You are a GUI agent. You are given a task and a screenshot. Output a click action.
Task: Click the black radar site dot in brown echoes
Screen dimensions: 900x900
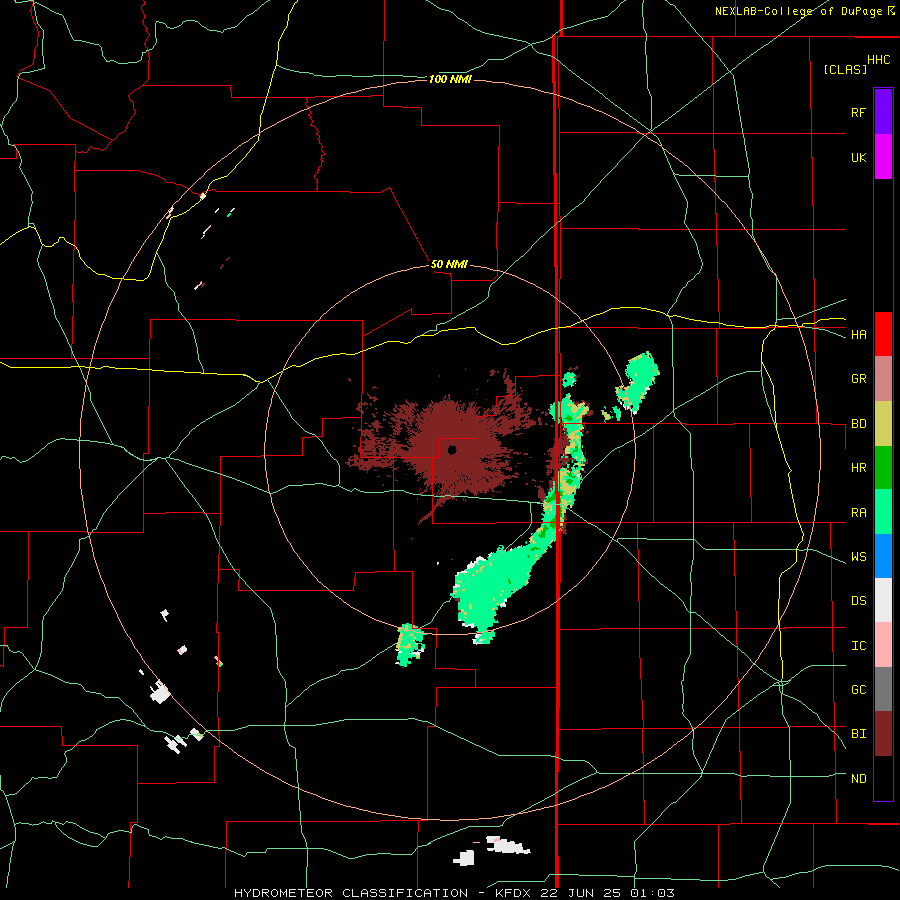(x=452, y=449)
